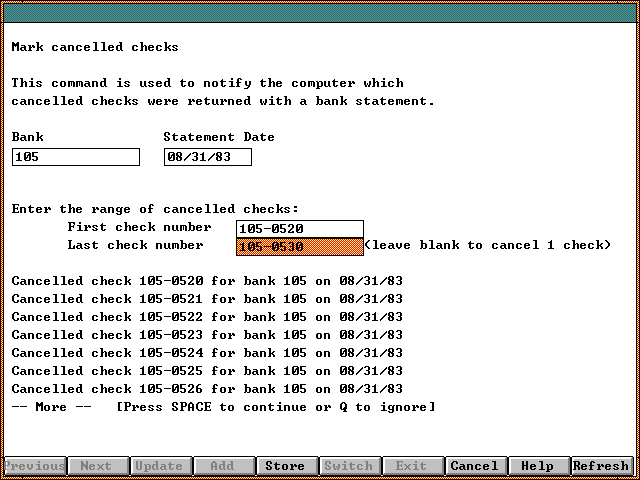Click the Cancelled check 105-0523 line
This screenshot has width=640, height=480.
(207, 335)
